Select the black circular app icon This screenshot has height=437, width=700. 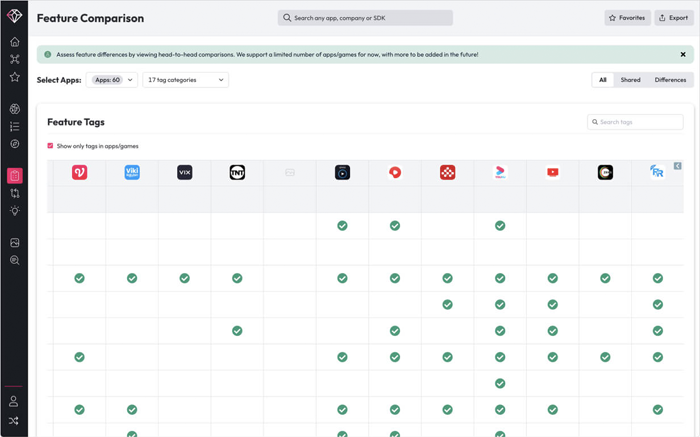point(605,172)
